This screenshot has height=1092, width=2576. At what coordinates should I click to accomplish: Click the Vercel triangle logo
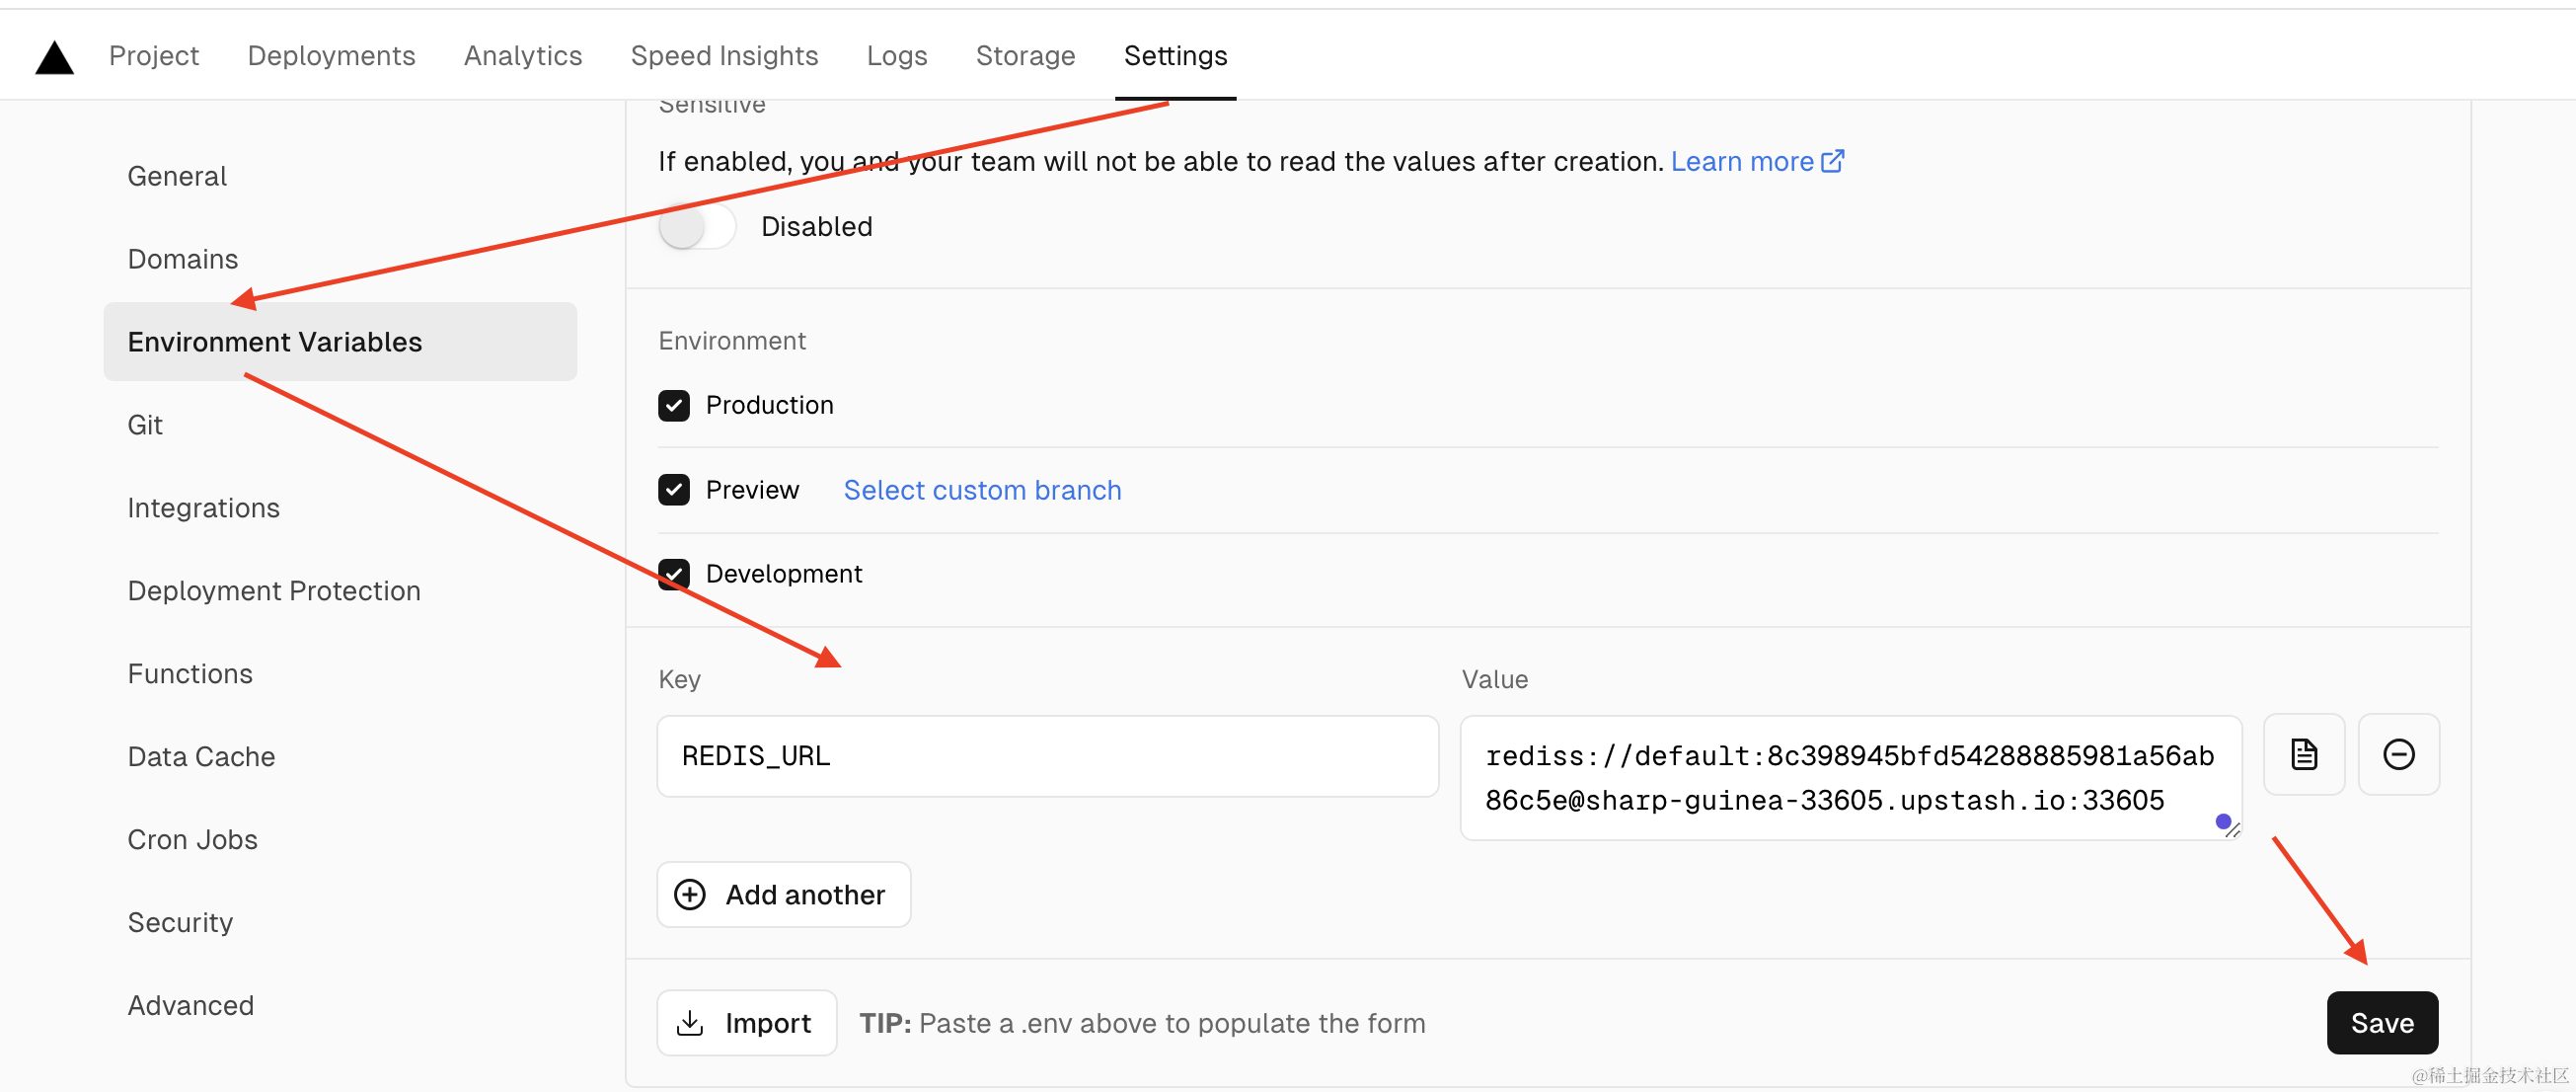[54, 58]
